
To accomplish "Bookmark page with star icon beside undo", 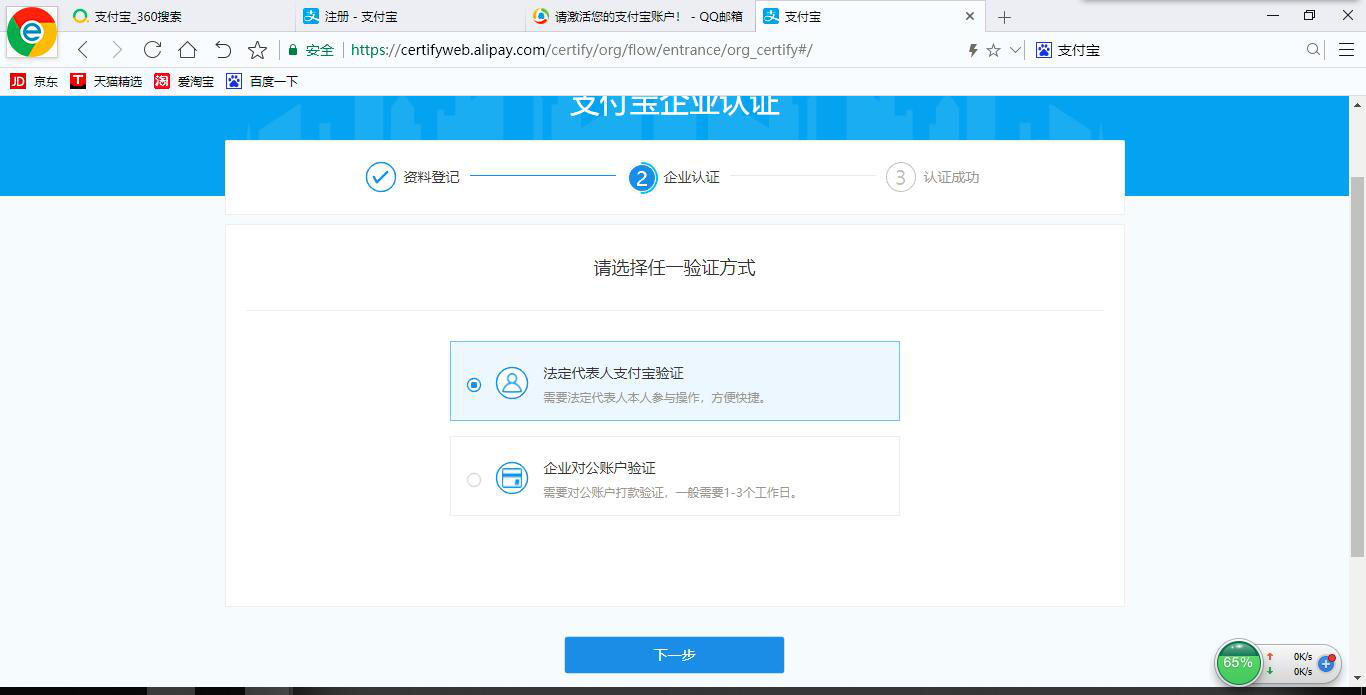I will (x=257, y=50).
